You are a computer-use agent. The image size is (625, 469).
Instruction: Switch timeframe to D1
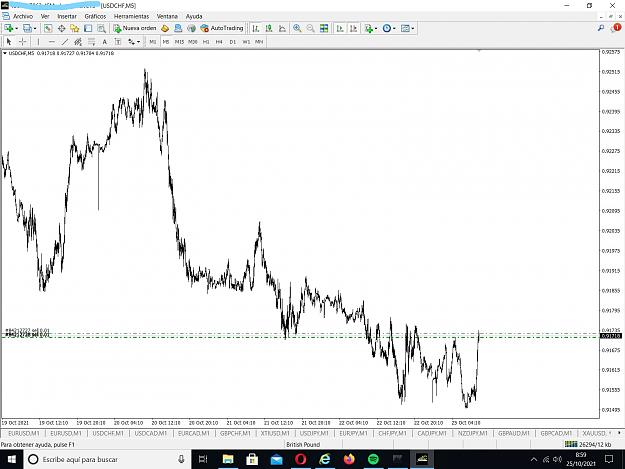(233, 41)
